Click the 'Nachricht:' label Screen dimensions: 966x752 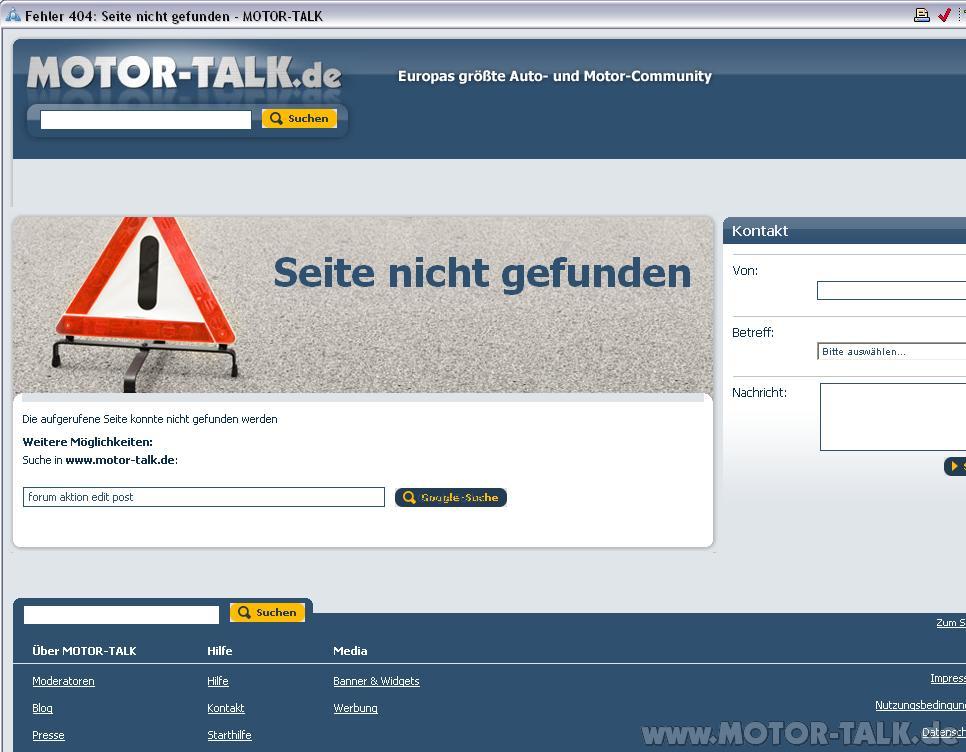[760, 392]
